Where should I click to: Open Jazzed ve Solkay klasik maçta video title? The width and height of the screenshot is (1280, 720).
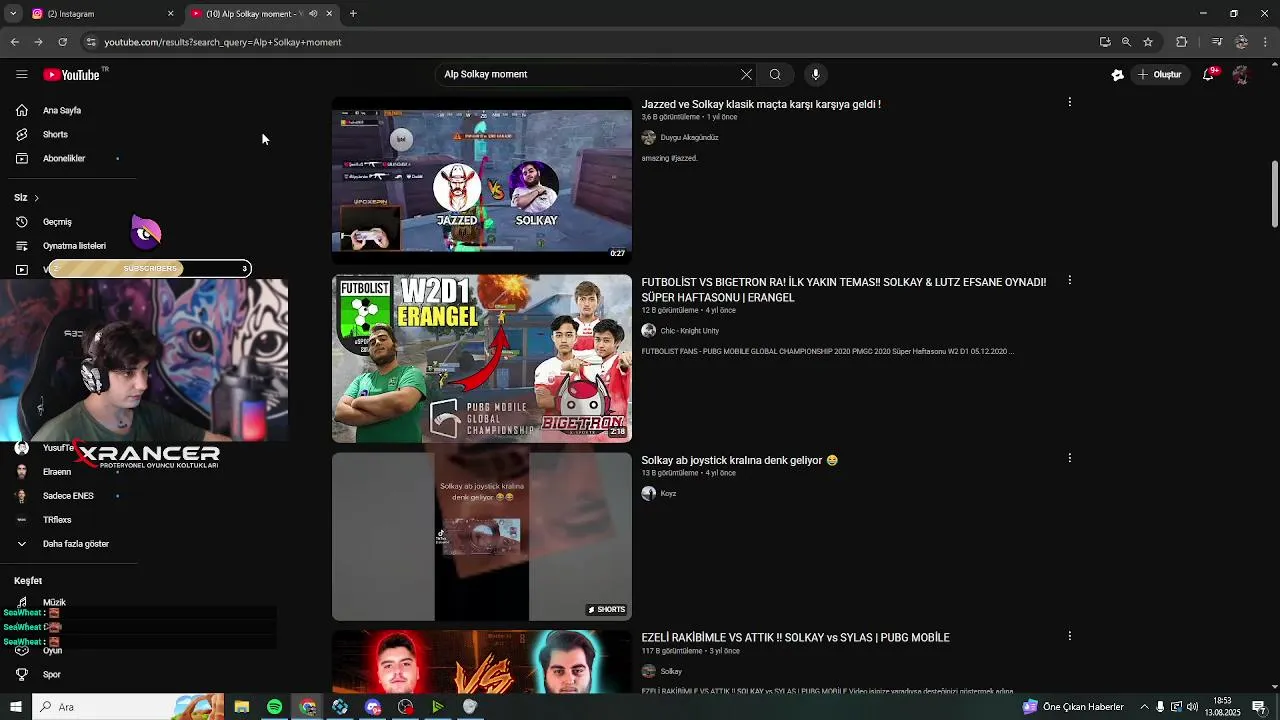coord(761,104)
